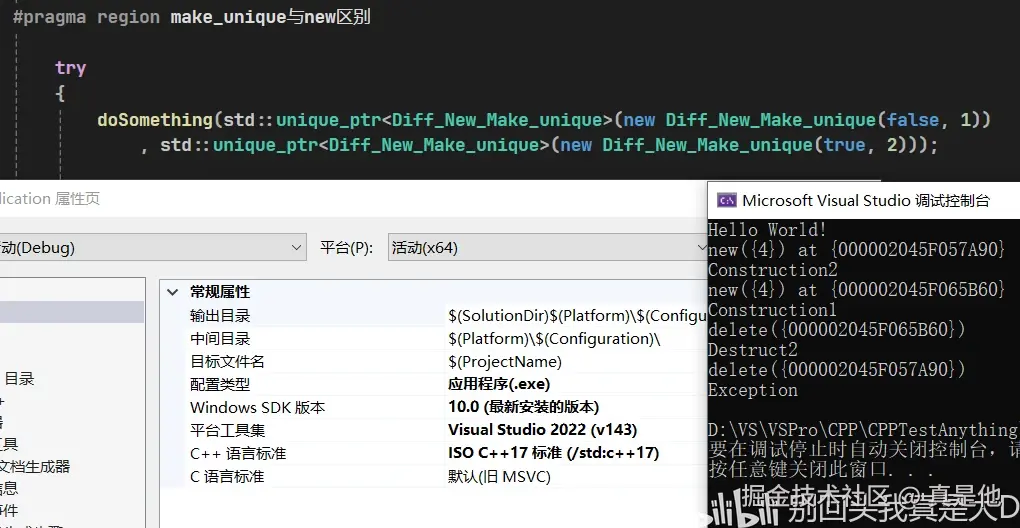Select the 输出目录 property row

coord(434,316)
